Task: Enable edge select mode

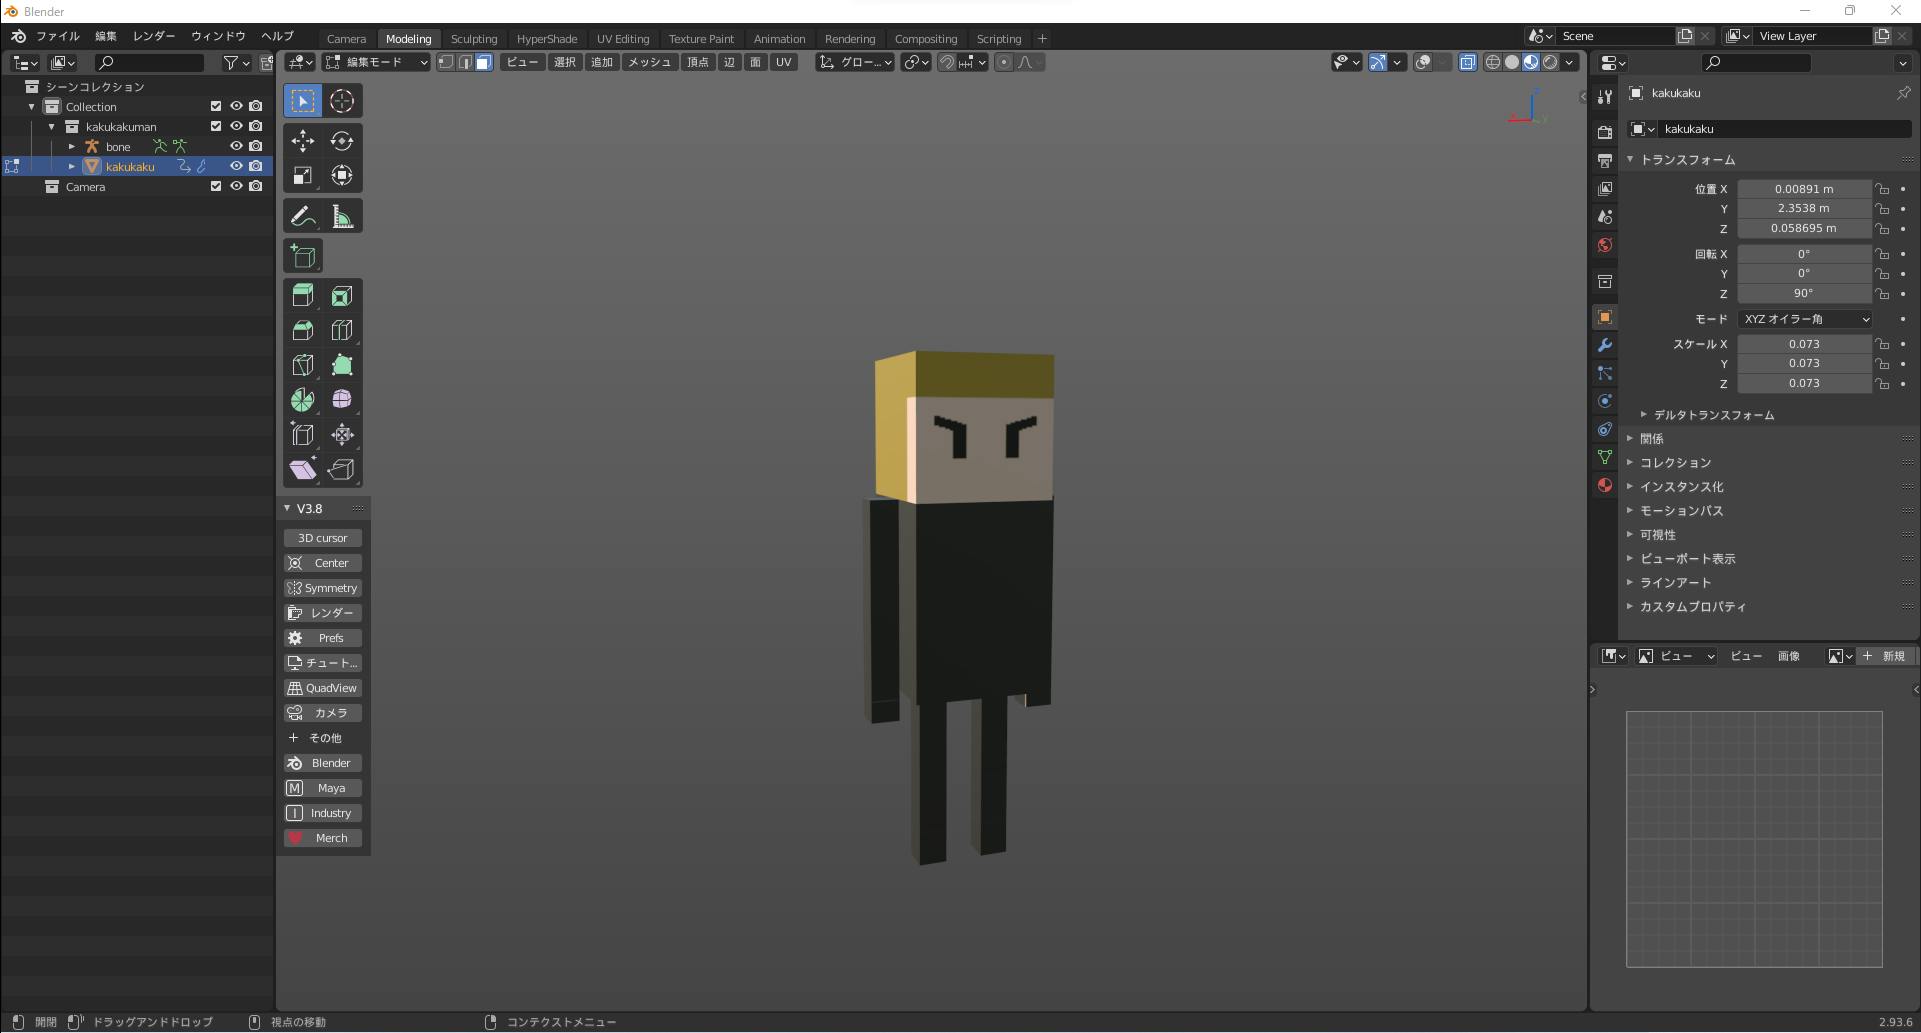Action: coord(465,62)
